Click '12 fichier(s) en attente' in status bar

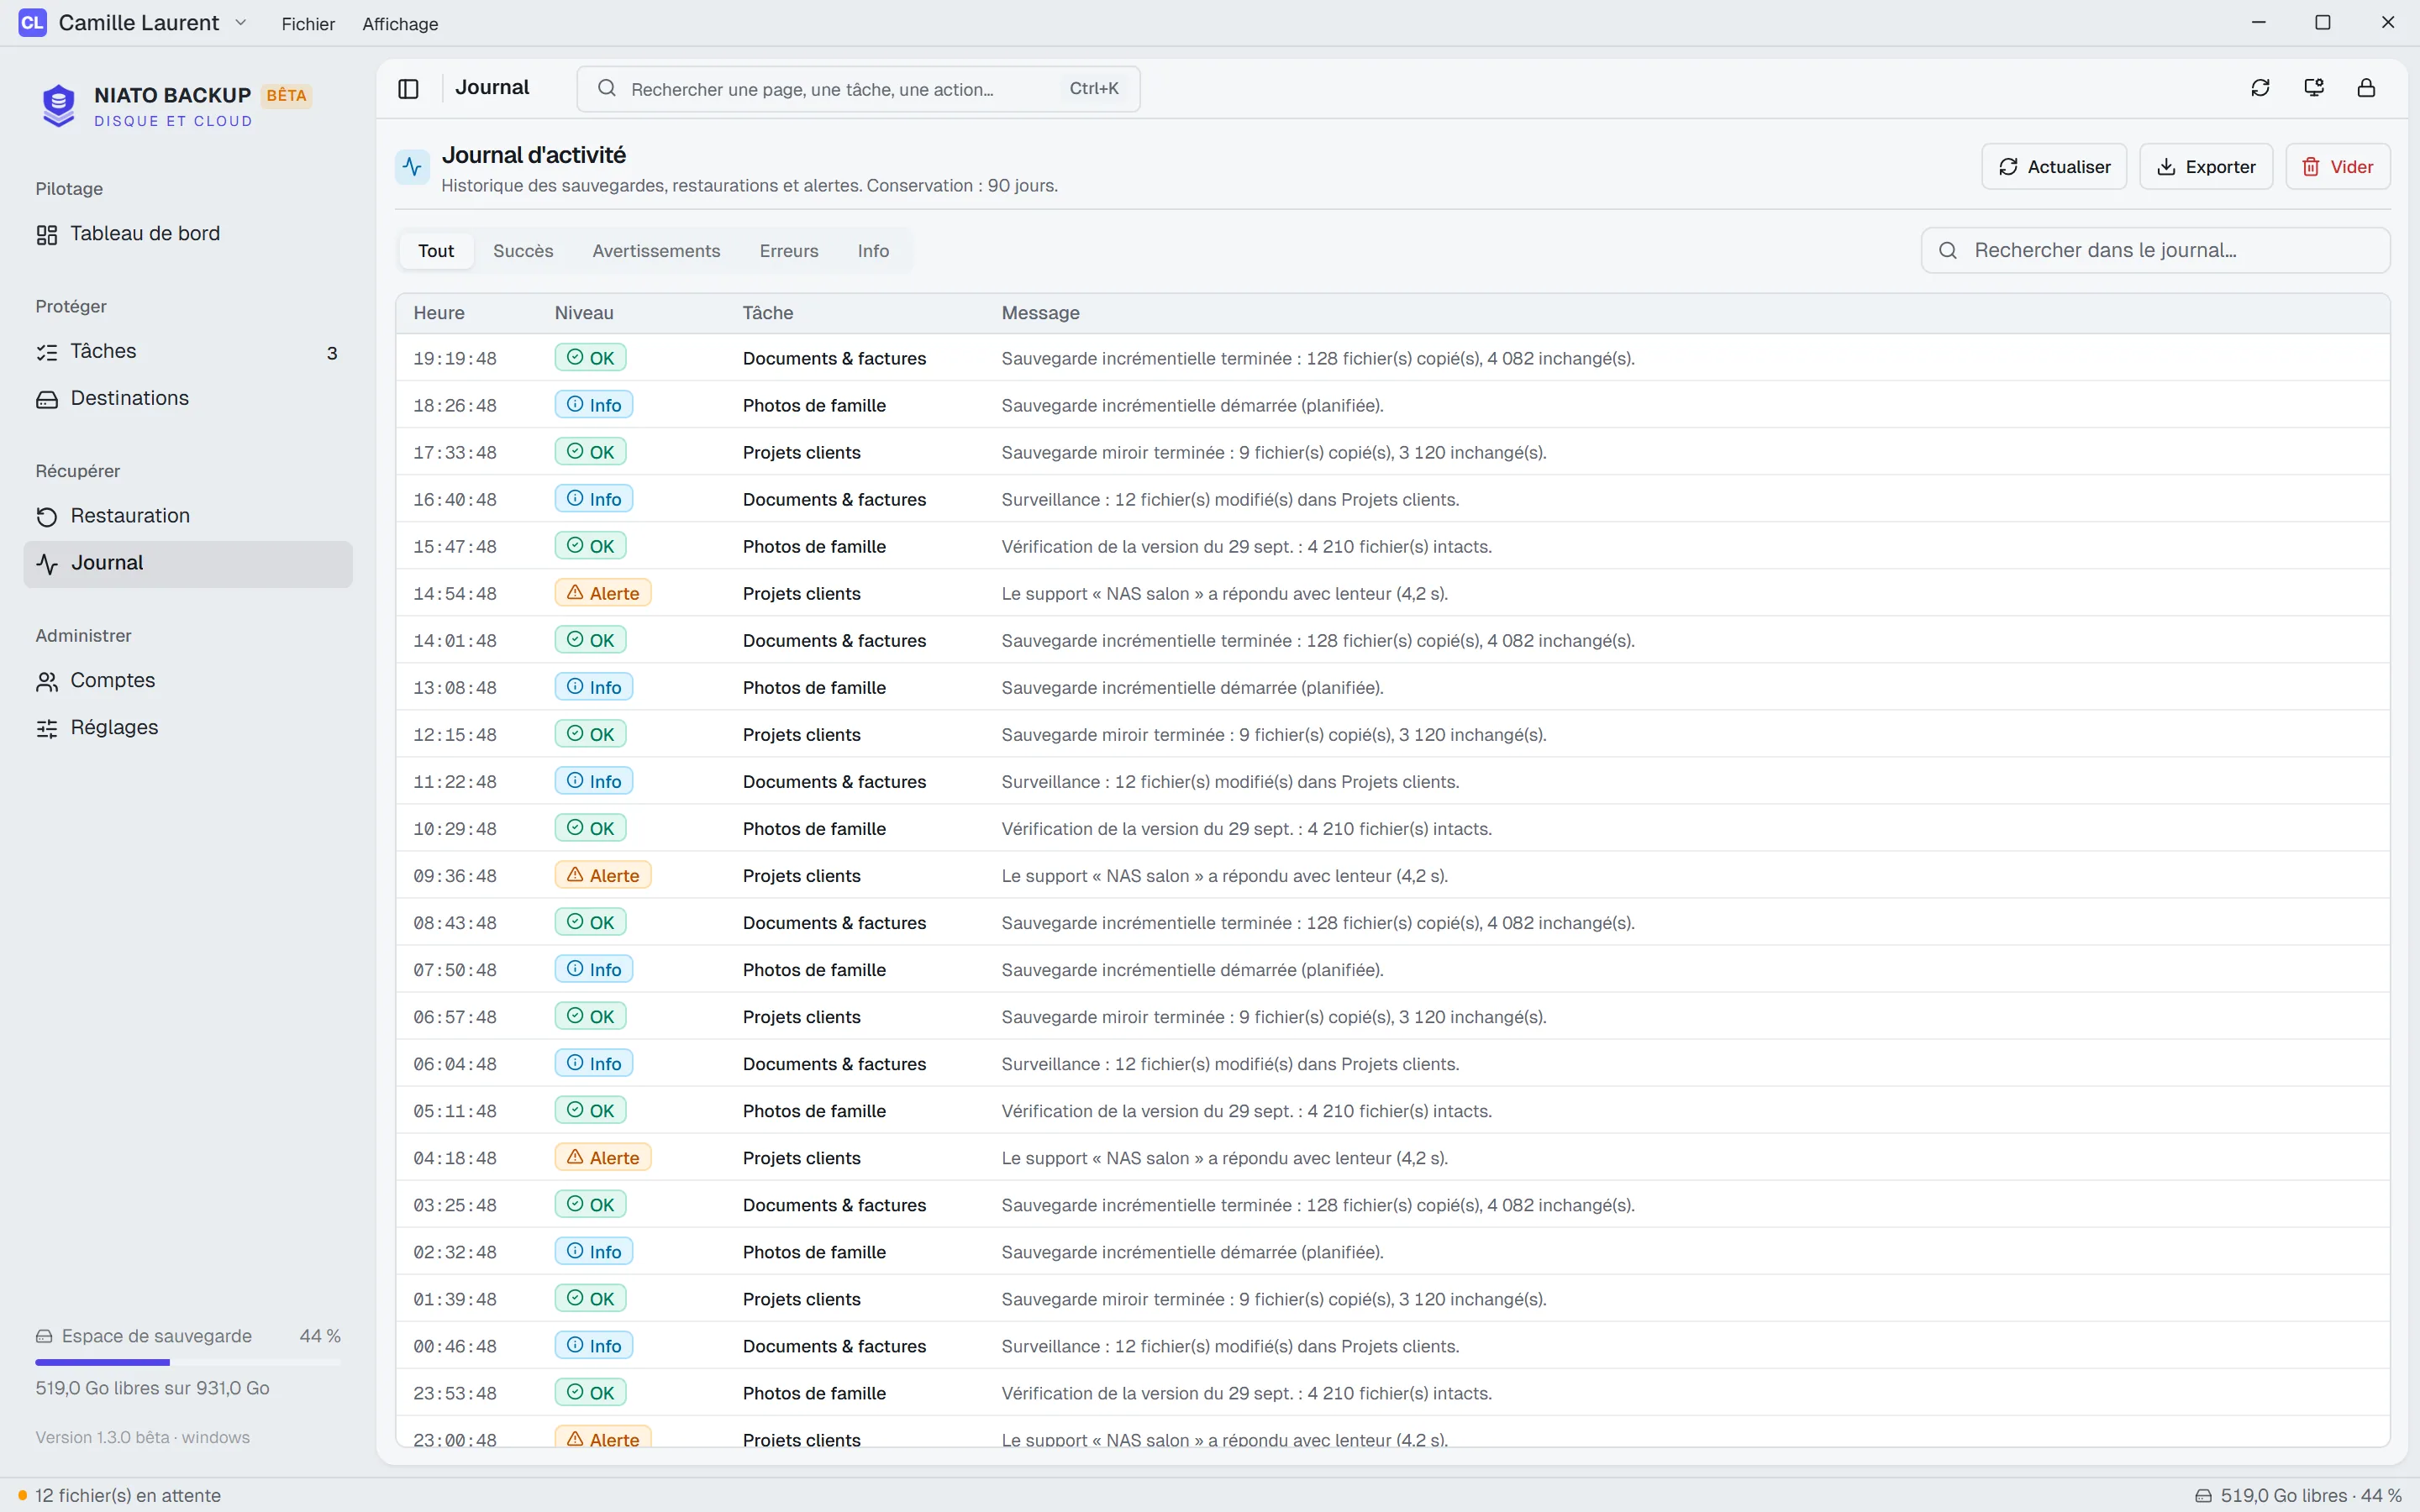click(128, 1496)
